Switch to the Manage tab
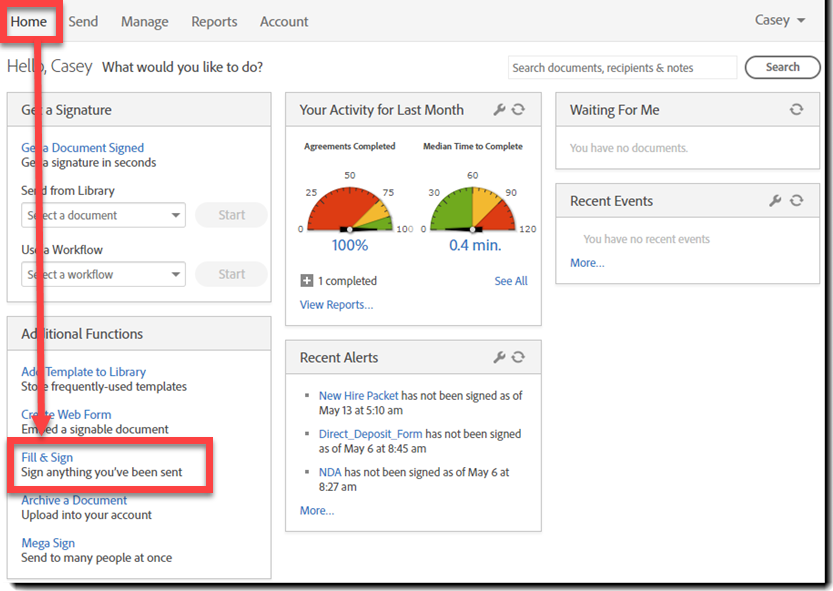Screen dimensions: 833x591 [145, 21]
